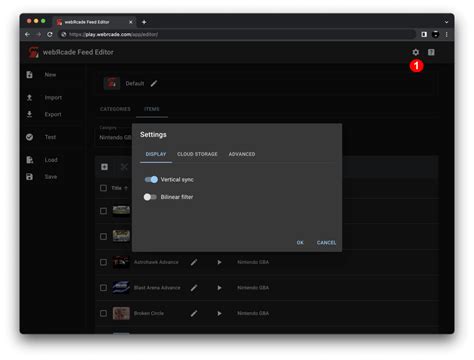Click the Save disk icon
The image size is (474, 360).
pos(29,177)
